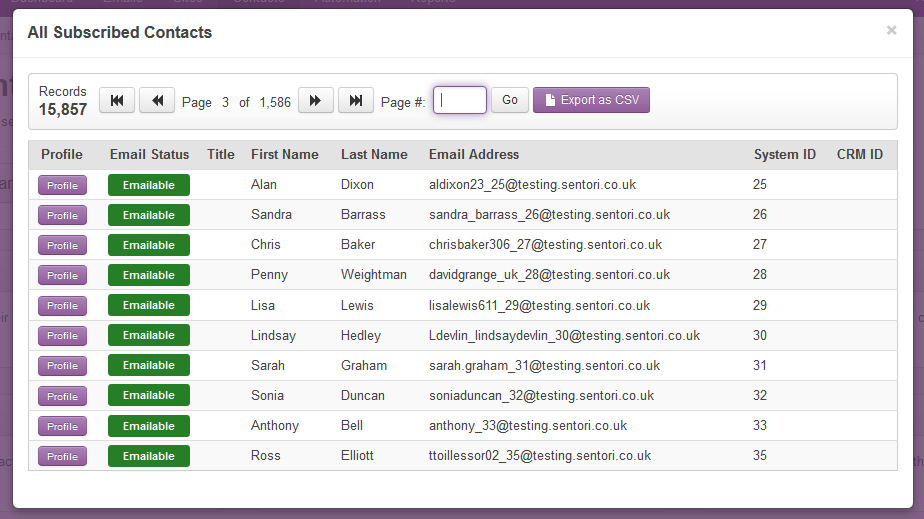This screenshot has height=519, width=924.
Task: Click the Go button
Action: click(x=510, y=100)
